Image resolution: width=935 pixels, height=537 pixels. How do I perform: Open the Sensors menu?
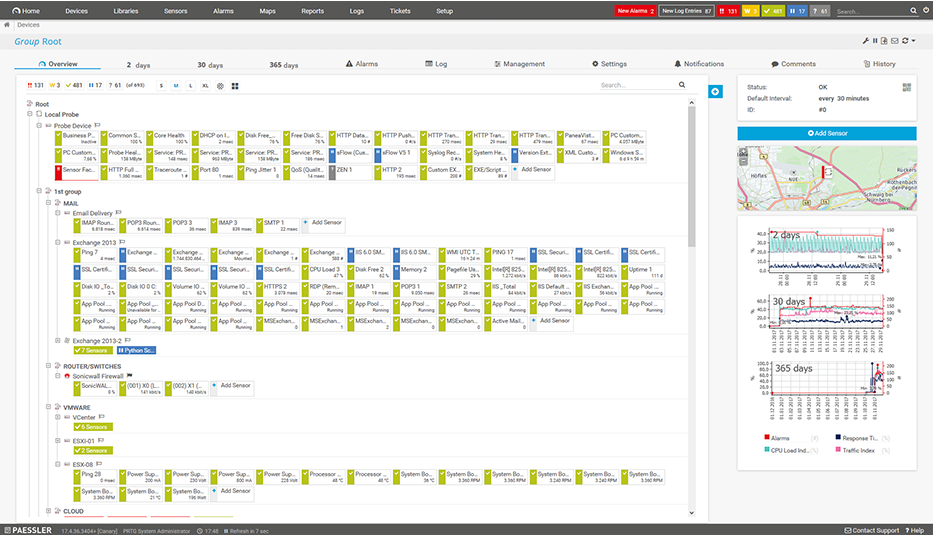point(175,11)
